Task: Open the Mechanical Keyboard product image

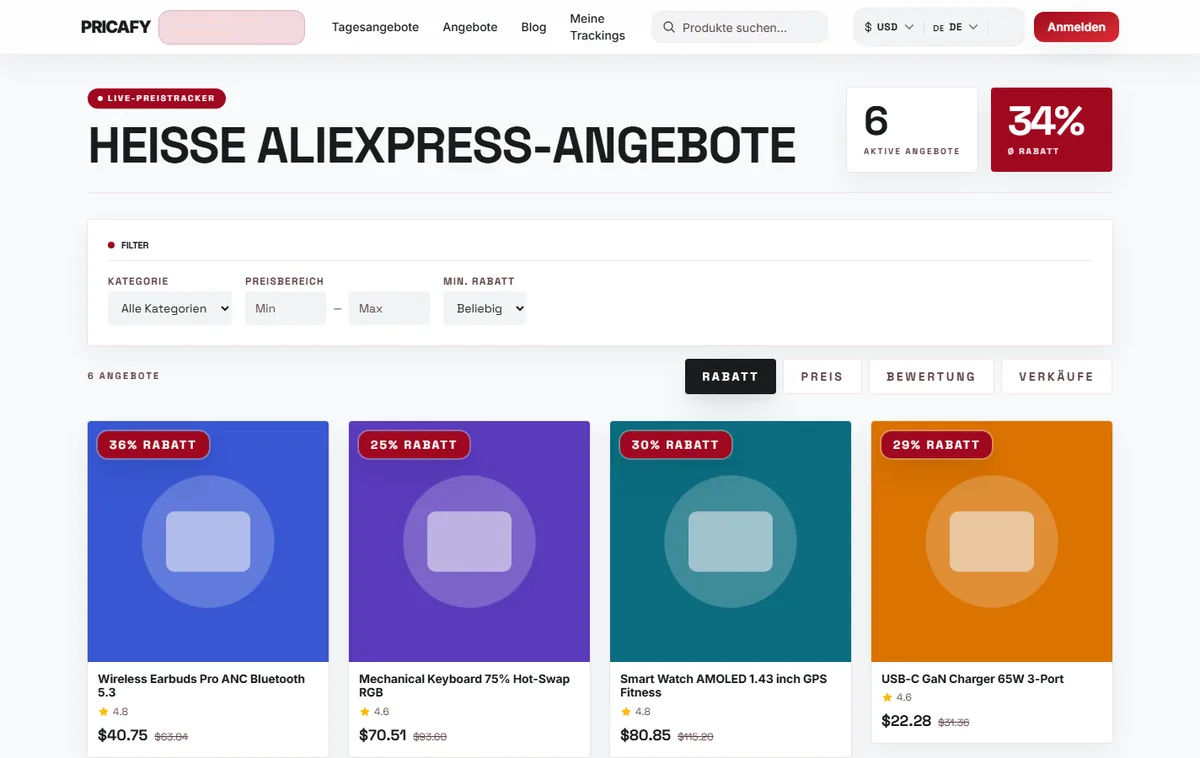Action: (469, 541)
